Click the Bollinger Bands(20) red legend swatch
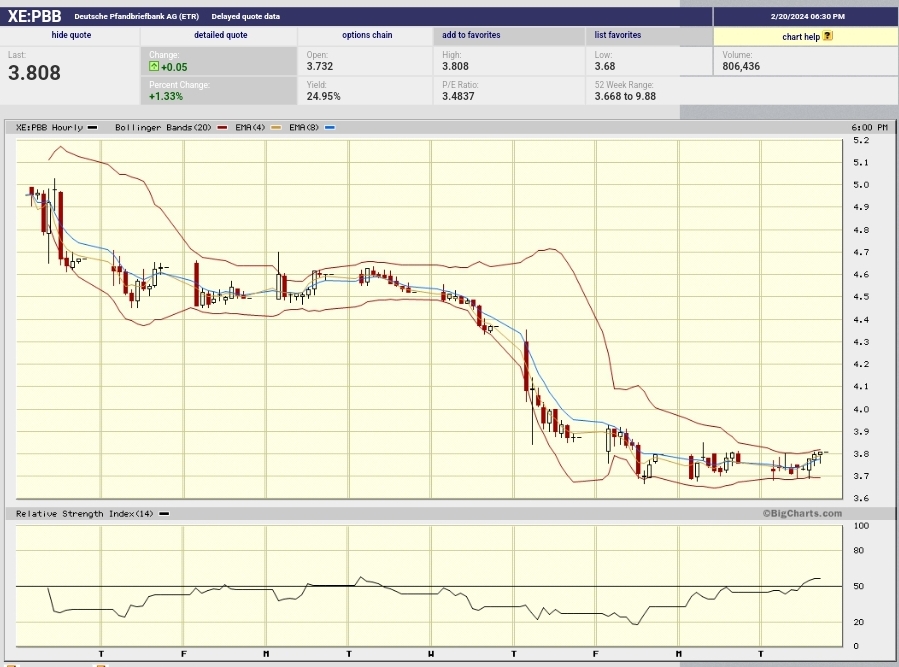The image size is (899, 667). [x=222, y=127]
